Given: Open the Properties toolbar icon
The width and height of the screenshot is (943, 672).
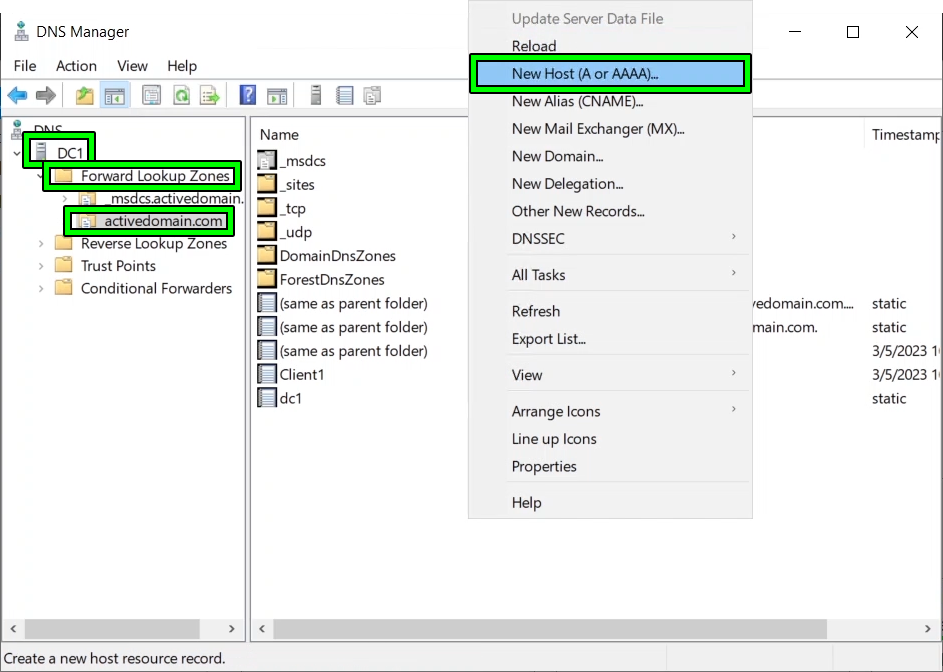Looking at the screenshot, I should [x=152, y=95].
